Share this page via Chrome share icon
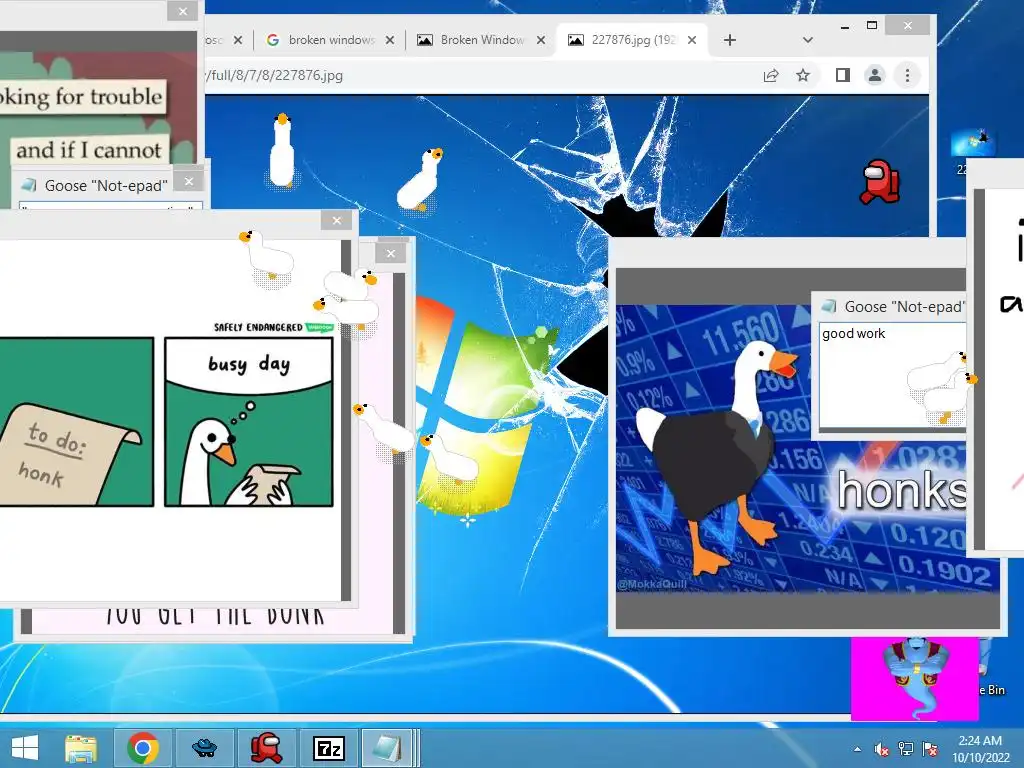 [771, 75]
